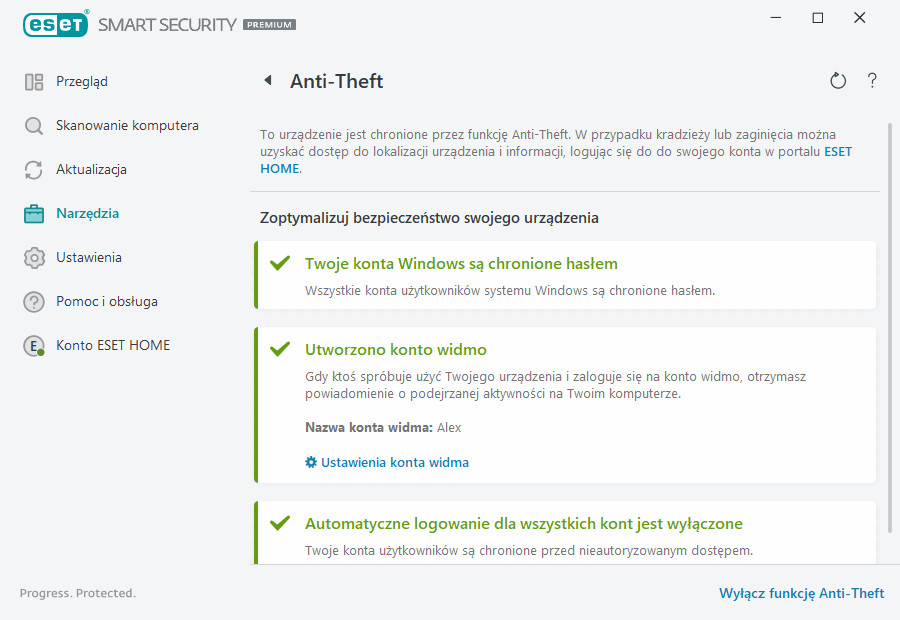Click the gear icon beside Ustawienia konta widma
Viewport: 900px width, 620px height.
pyautogui.click(x=310, y=463)
